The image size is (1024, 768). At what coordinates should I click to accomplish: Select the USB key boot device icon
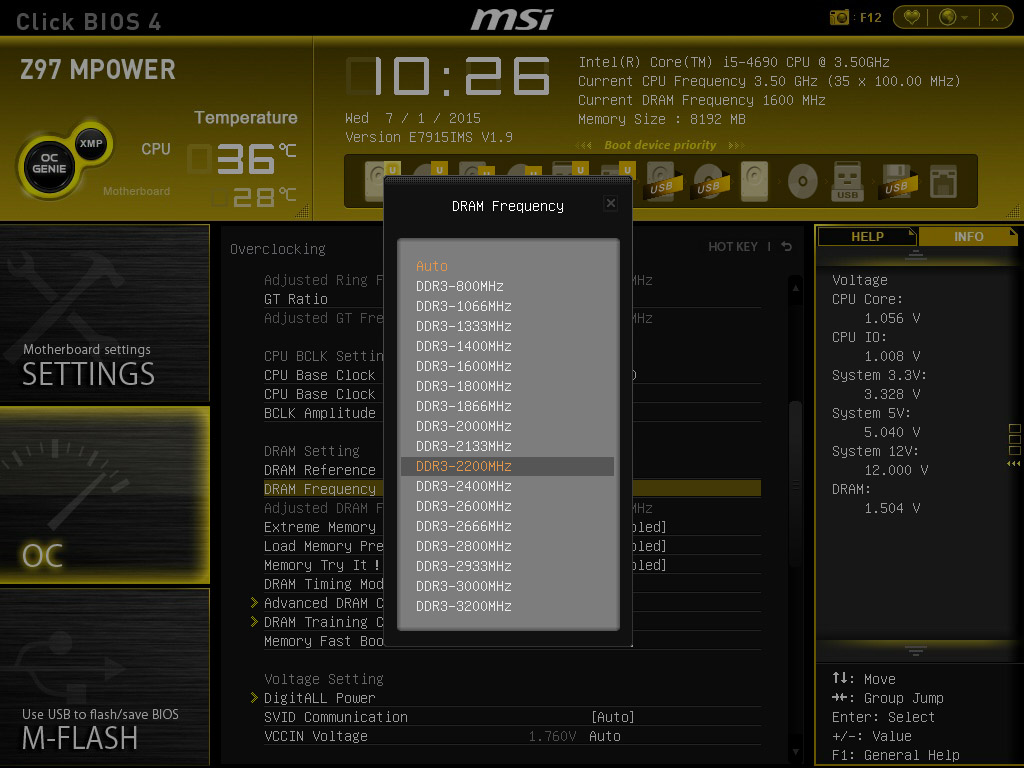click(847, 181)
